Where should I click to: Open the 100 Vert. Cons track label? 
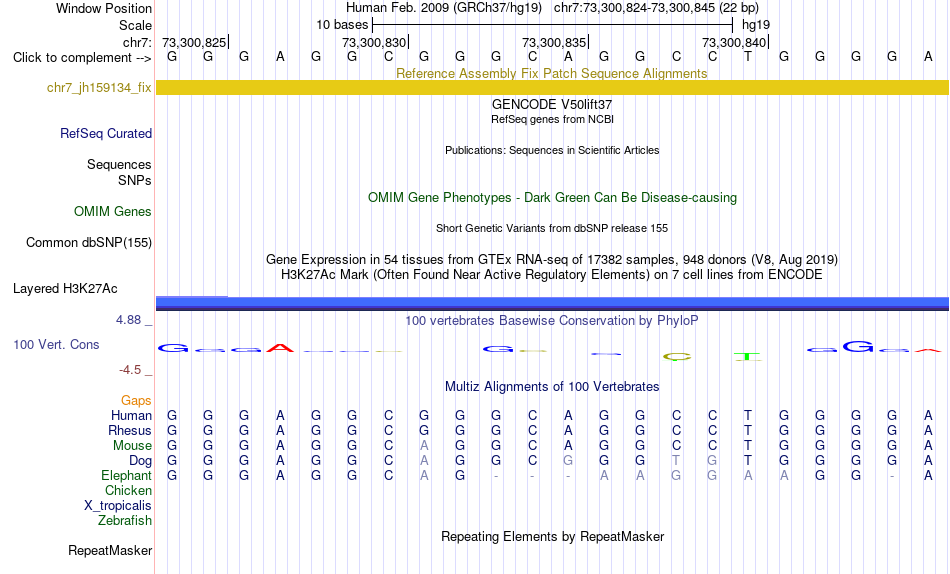[x=56, y=344]
